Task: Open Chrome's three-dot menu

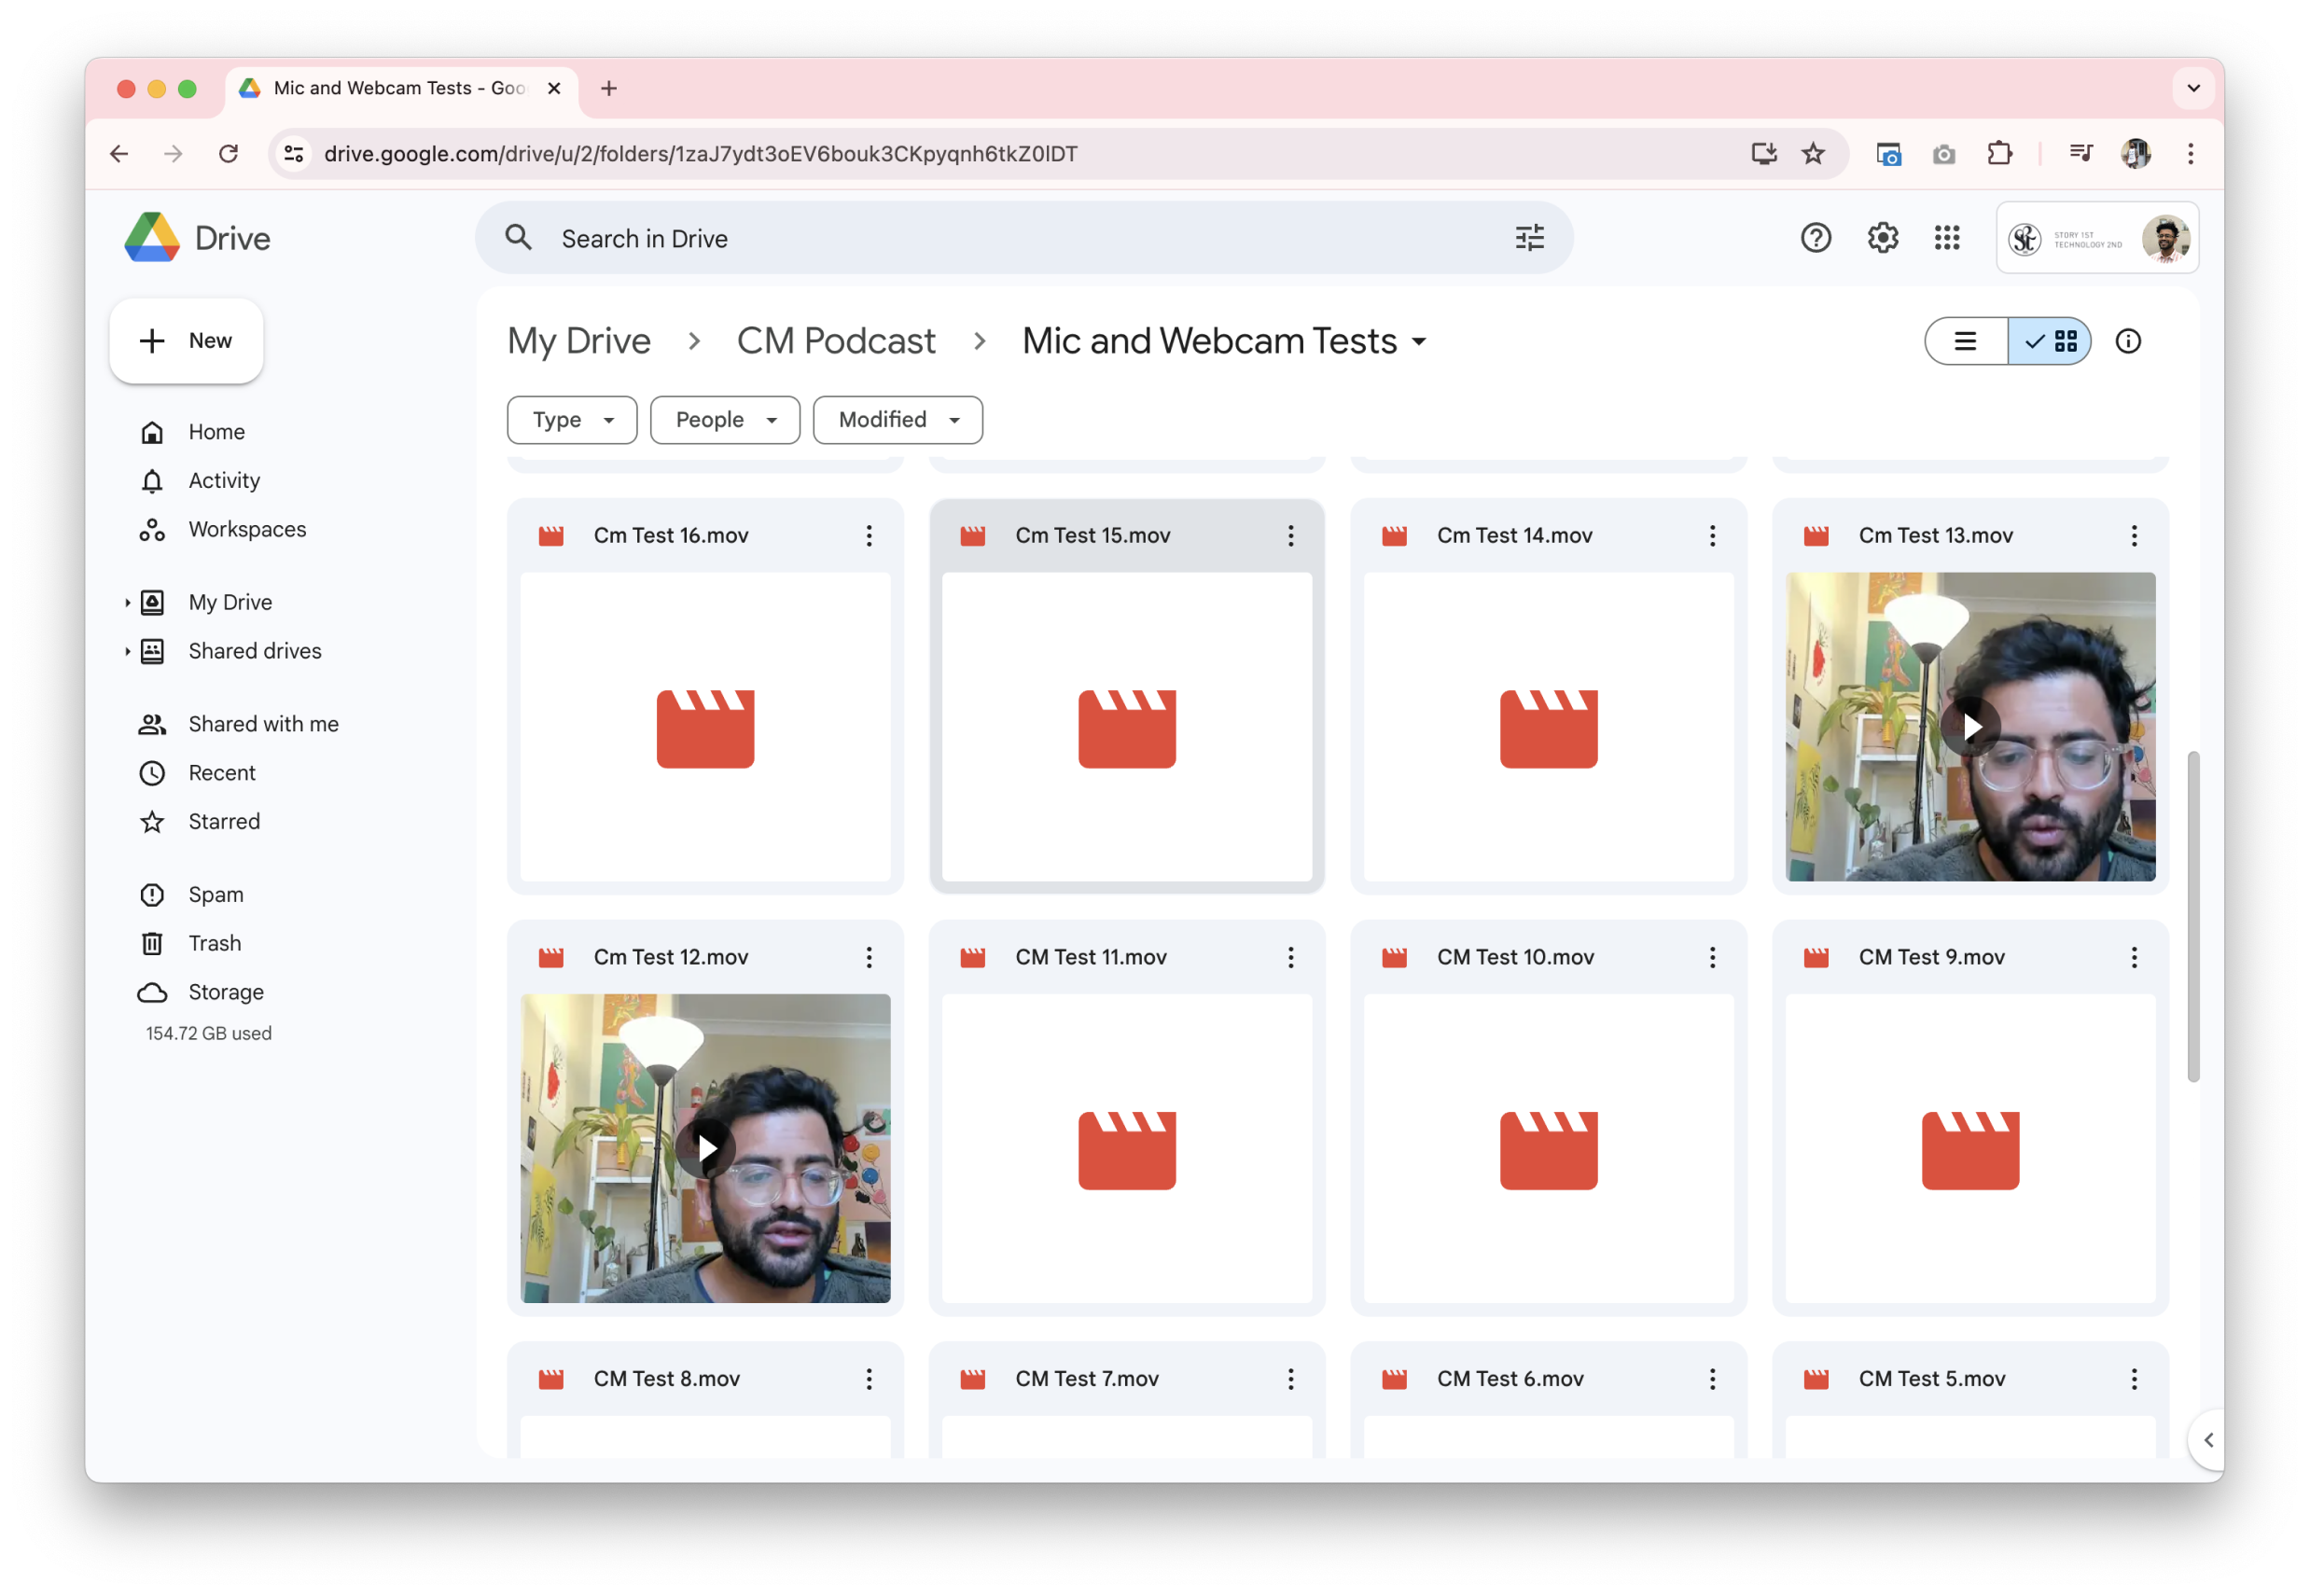Action: click(2190, 153)
